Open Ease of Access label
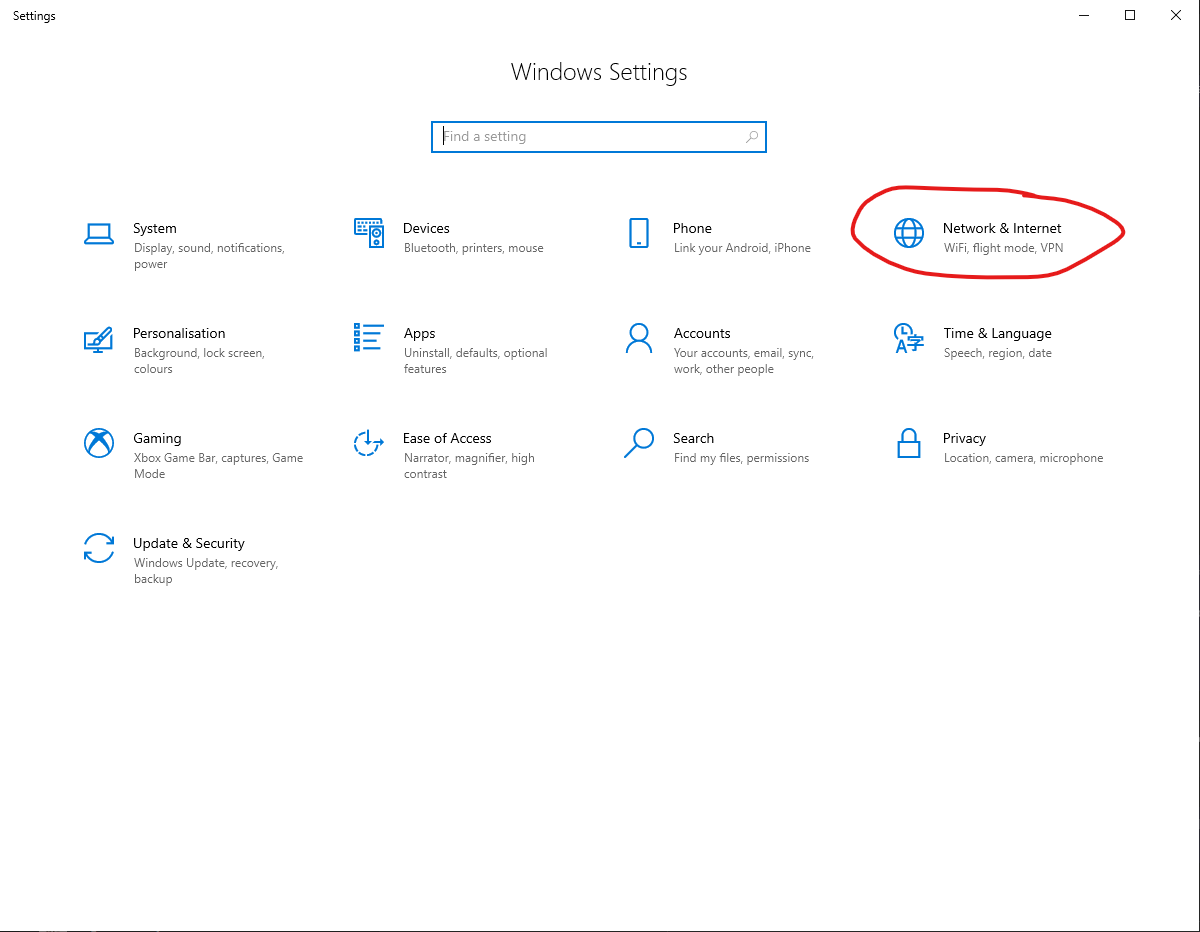 [x=447, y=438]
